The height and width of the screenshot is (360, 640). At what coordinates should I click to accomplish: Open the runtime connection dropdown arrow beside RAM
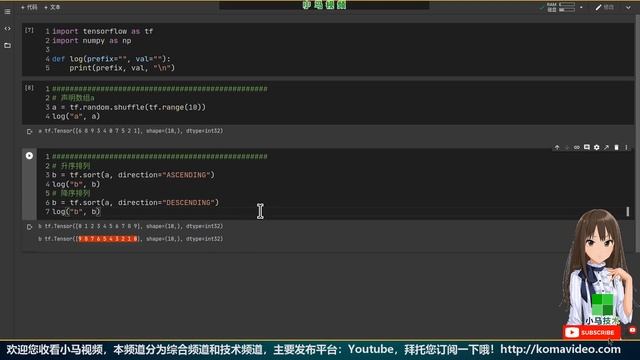(x=581, y=7)
